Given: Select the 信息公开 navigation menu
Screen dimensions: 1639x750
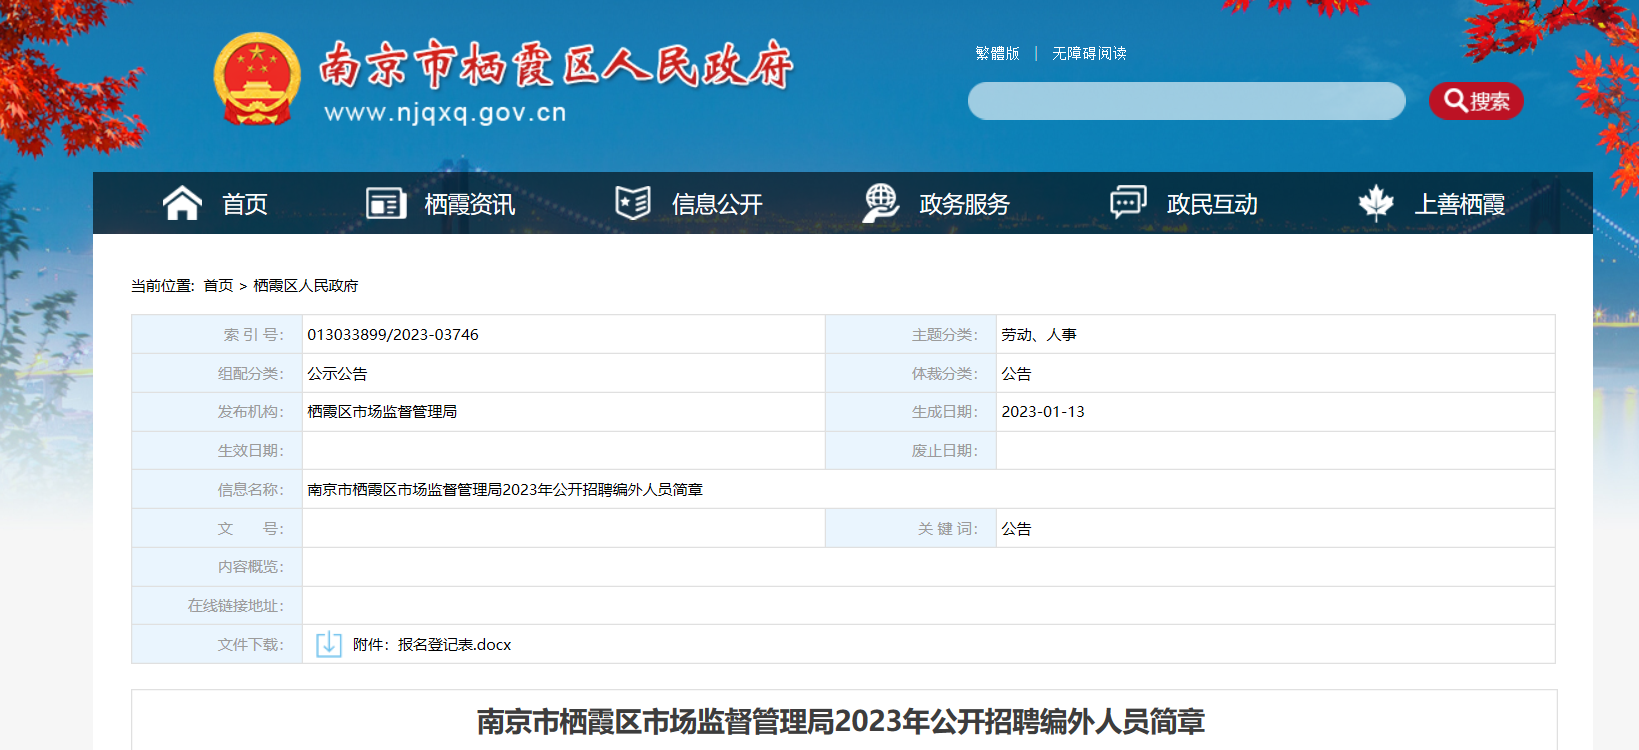Looking at the screenshot, I should [x=717, y=204].
